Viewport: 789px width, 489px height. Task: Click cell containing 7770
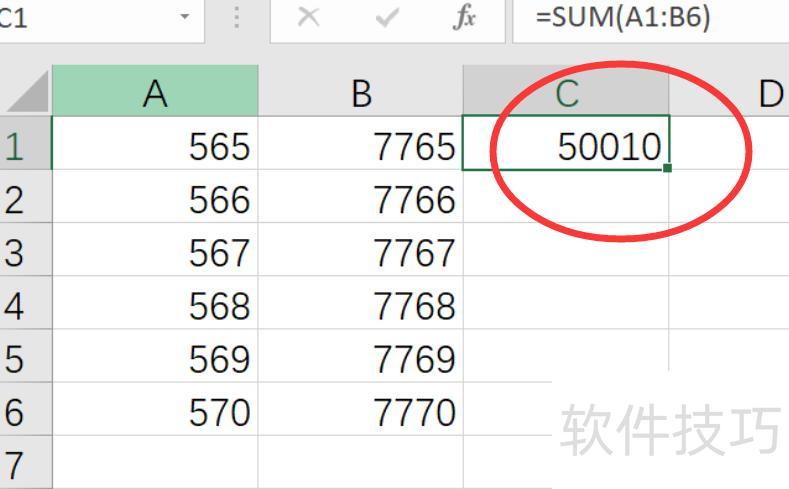(x=361, y=409)
